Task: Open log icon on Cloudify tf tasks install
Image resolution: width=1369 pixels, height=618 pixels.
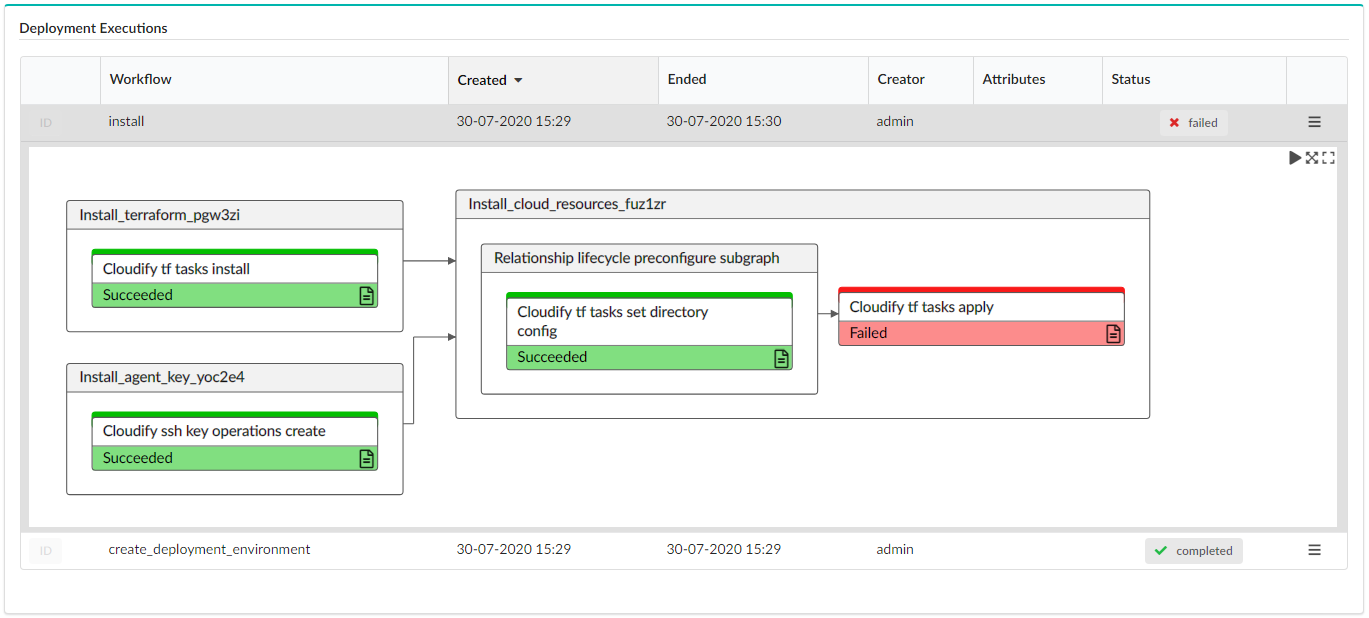Action: coord(366,295)
